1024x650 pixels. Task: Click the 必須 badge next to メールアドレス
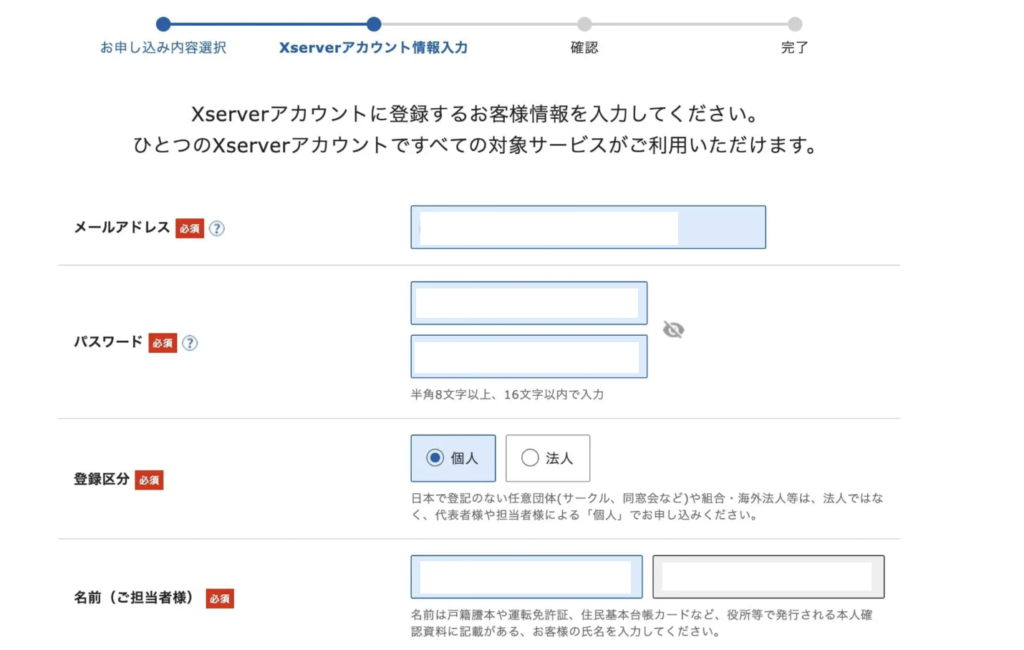coord(189,229)
